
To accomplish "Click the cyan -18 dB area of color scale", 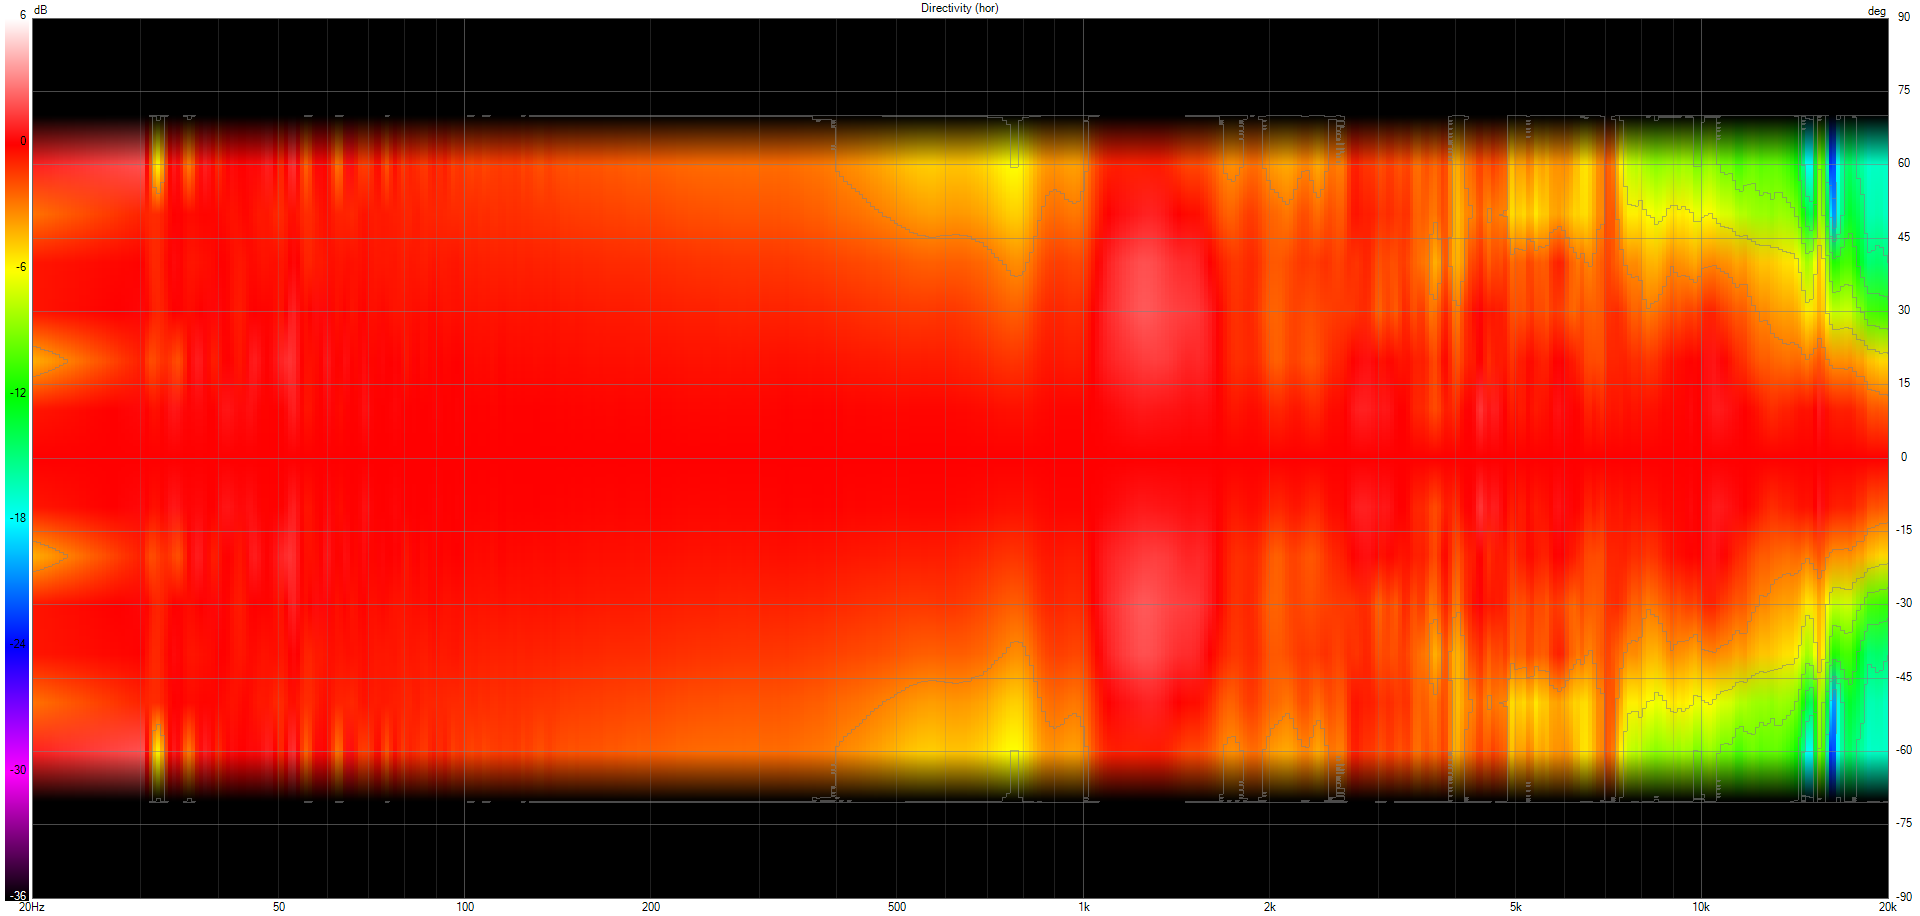I will pyautogui.click(x=17, y=518).
